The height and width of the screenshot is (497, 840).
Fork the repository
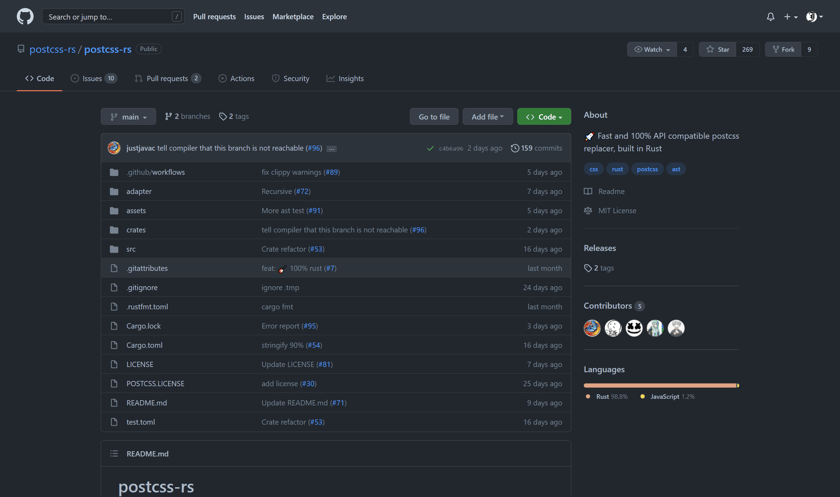tap(783, 49)
